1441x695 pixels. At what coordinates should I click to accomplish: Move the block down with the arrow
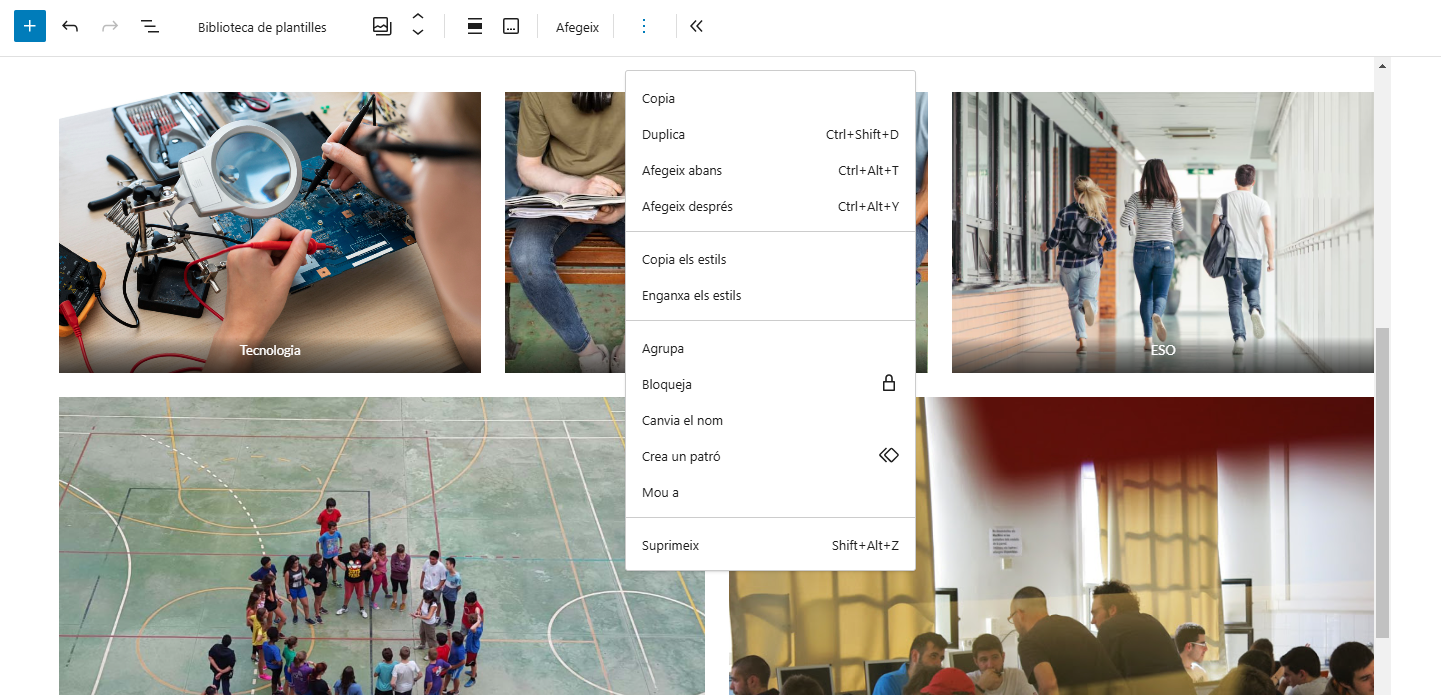[418, 34]
